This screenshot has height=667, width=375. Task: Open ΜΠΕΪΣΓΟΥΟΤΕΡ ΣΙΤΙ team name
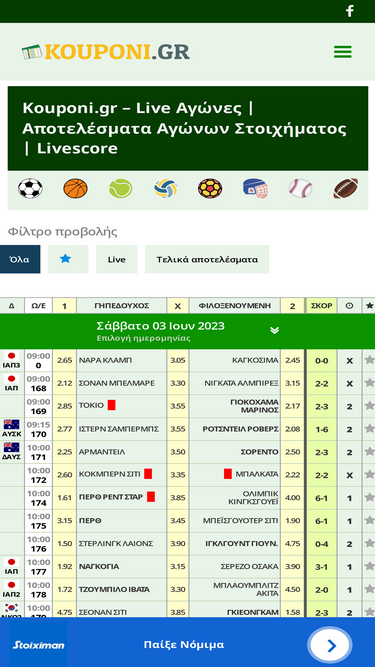pos(241,521)
